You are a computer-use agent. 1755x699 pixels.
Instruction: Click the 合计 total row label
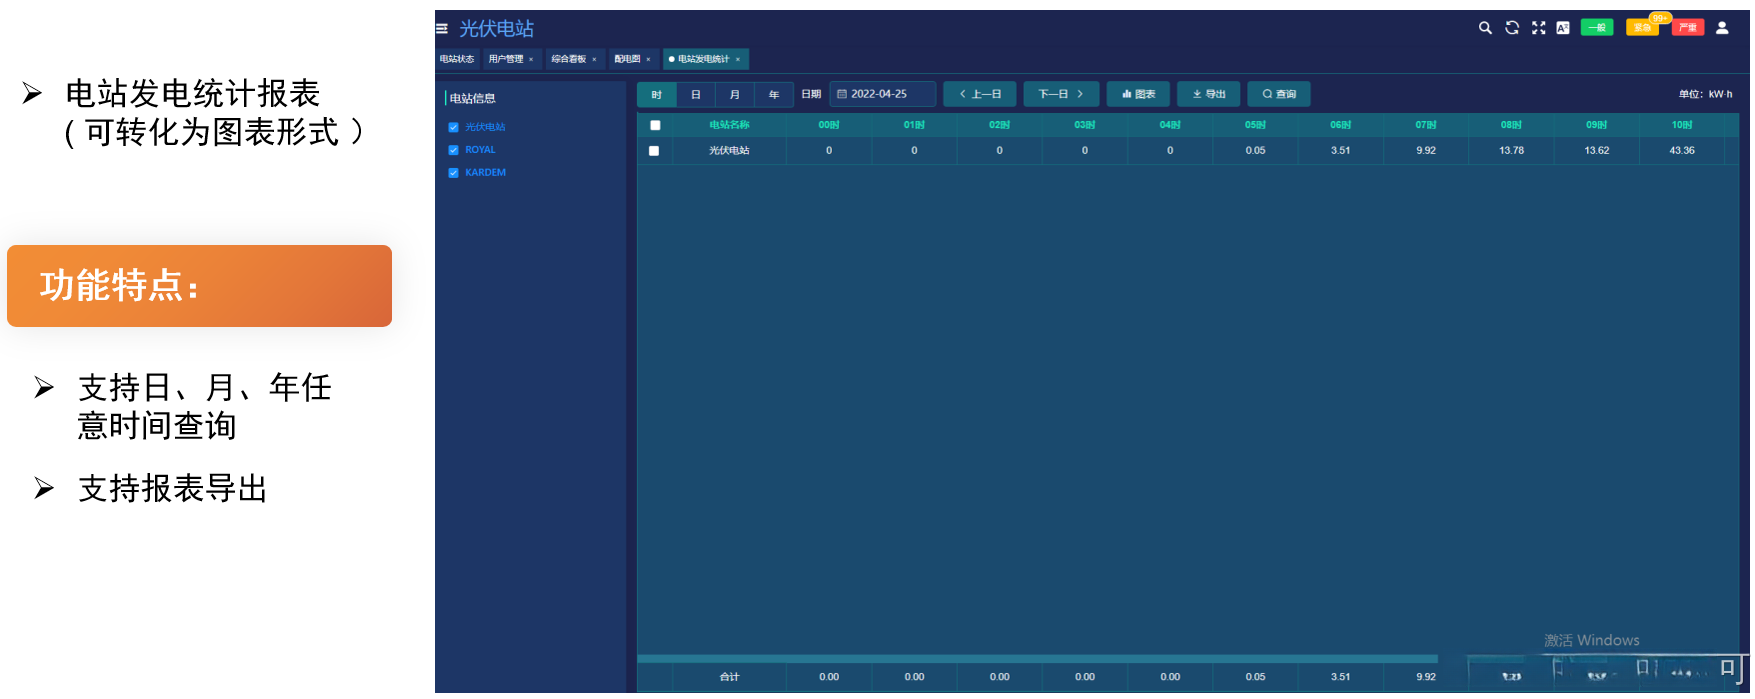coord(729,677)
